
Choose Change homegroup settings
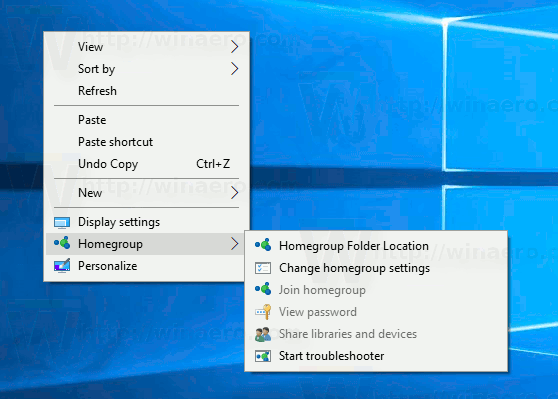tap(376, 268)
